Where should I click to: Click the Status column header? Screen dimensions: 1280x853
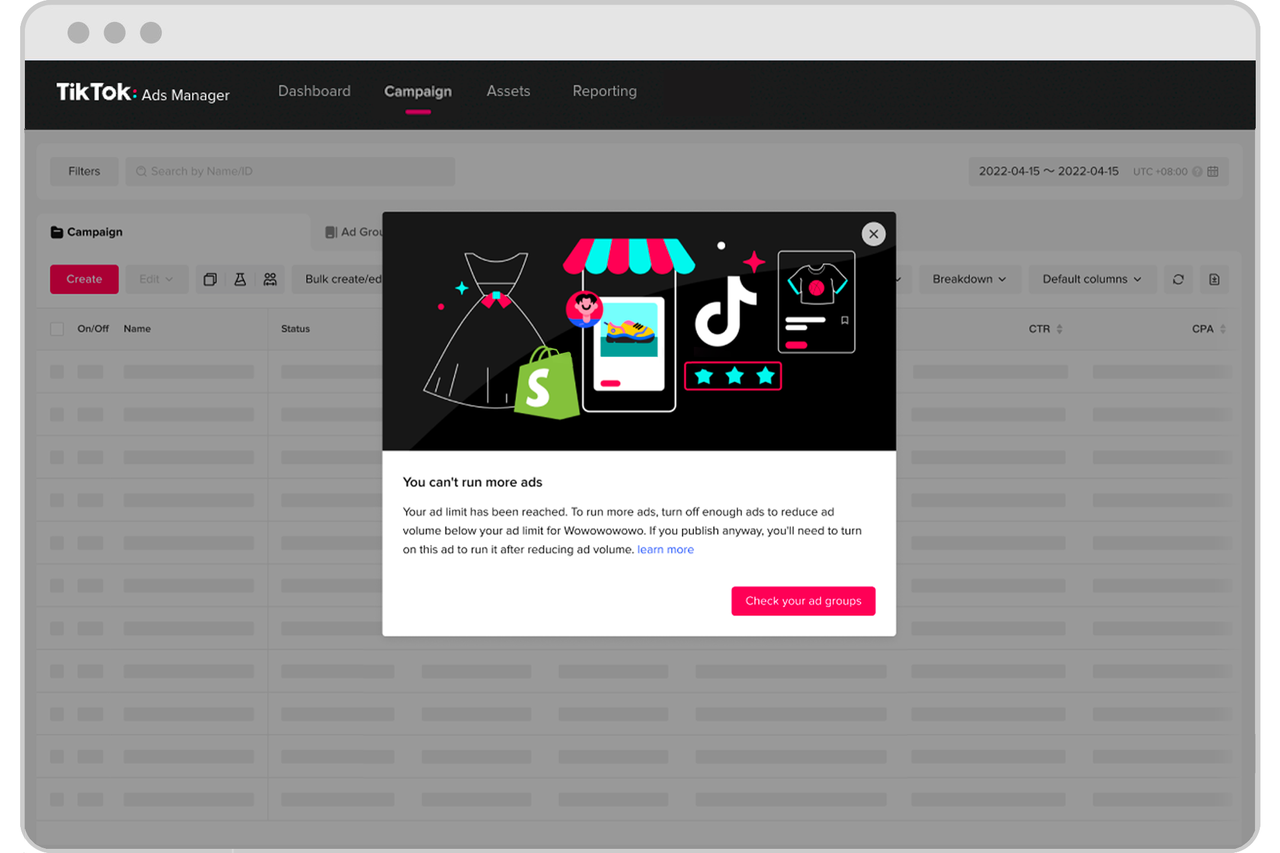295,329
